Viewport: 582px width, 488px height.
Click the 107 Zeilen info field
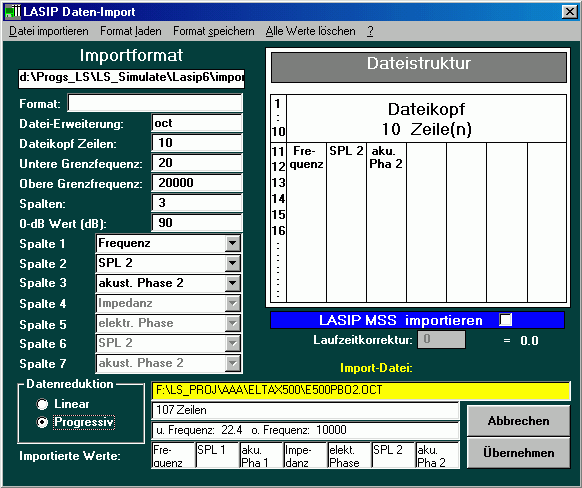(x=305, y=410)
